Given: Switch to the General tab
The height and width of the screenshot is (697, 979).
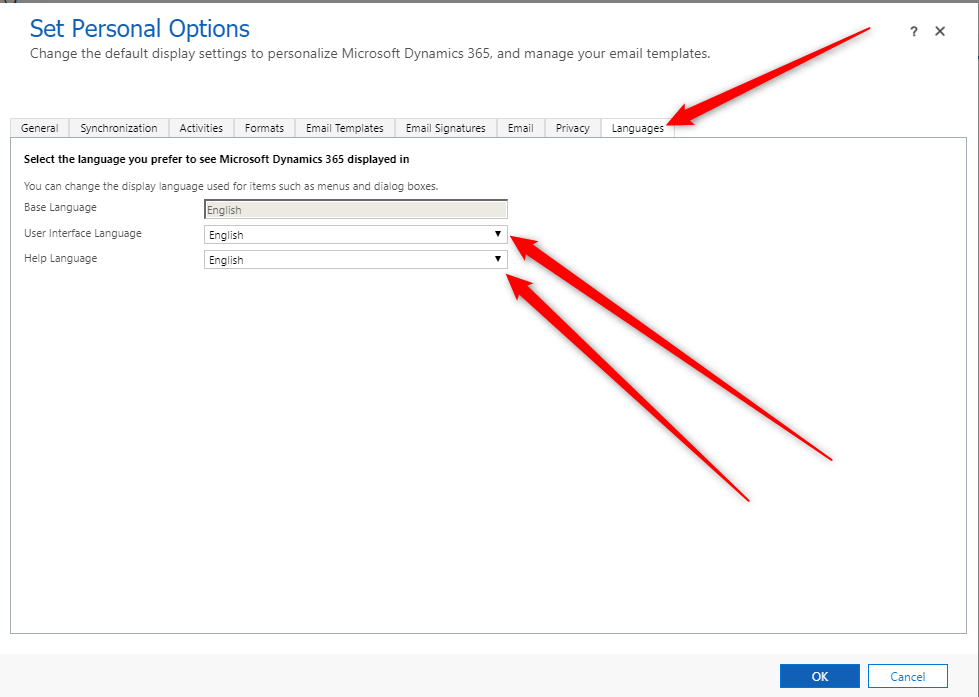Looking at the screenshot, I should tap(40, 128).
